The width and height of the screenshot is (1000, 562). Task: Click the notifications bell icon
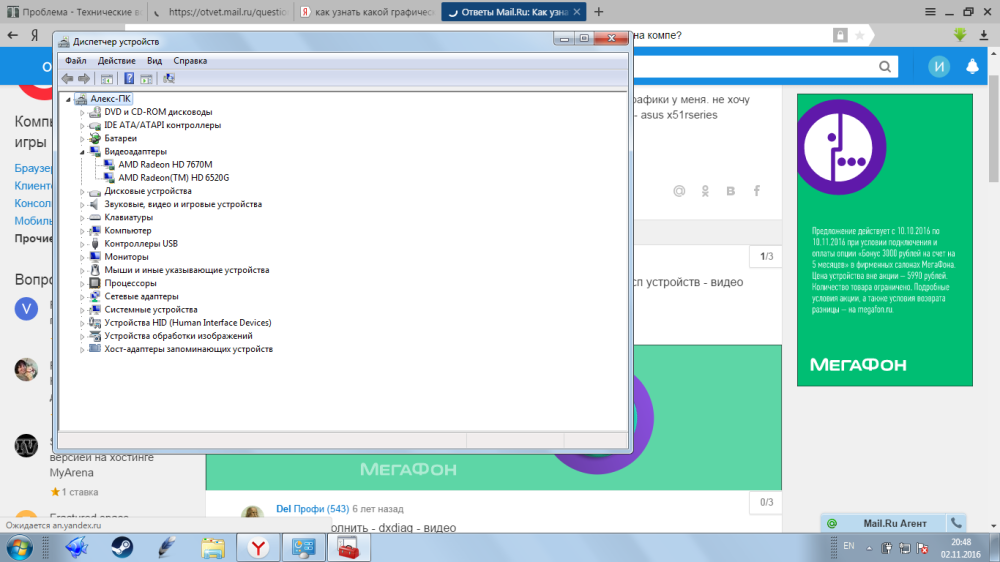click(x=972, y=66)
